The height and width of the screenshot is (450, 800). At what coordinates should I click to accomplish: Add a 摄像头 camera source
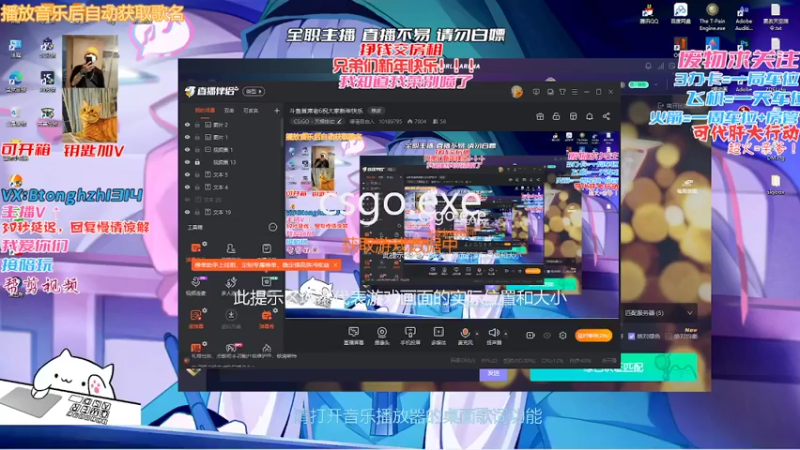pyautogui.click(x=382, y=336)
